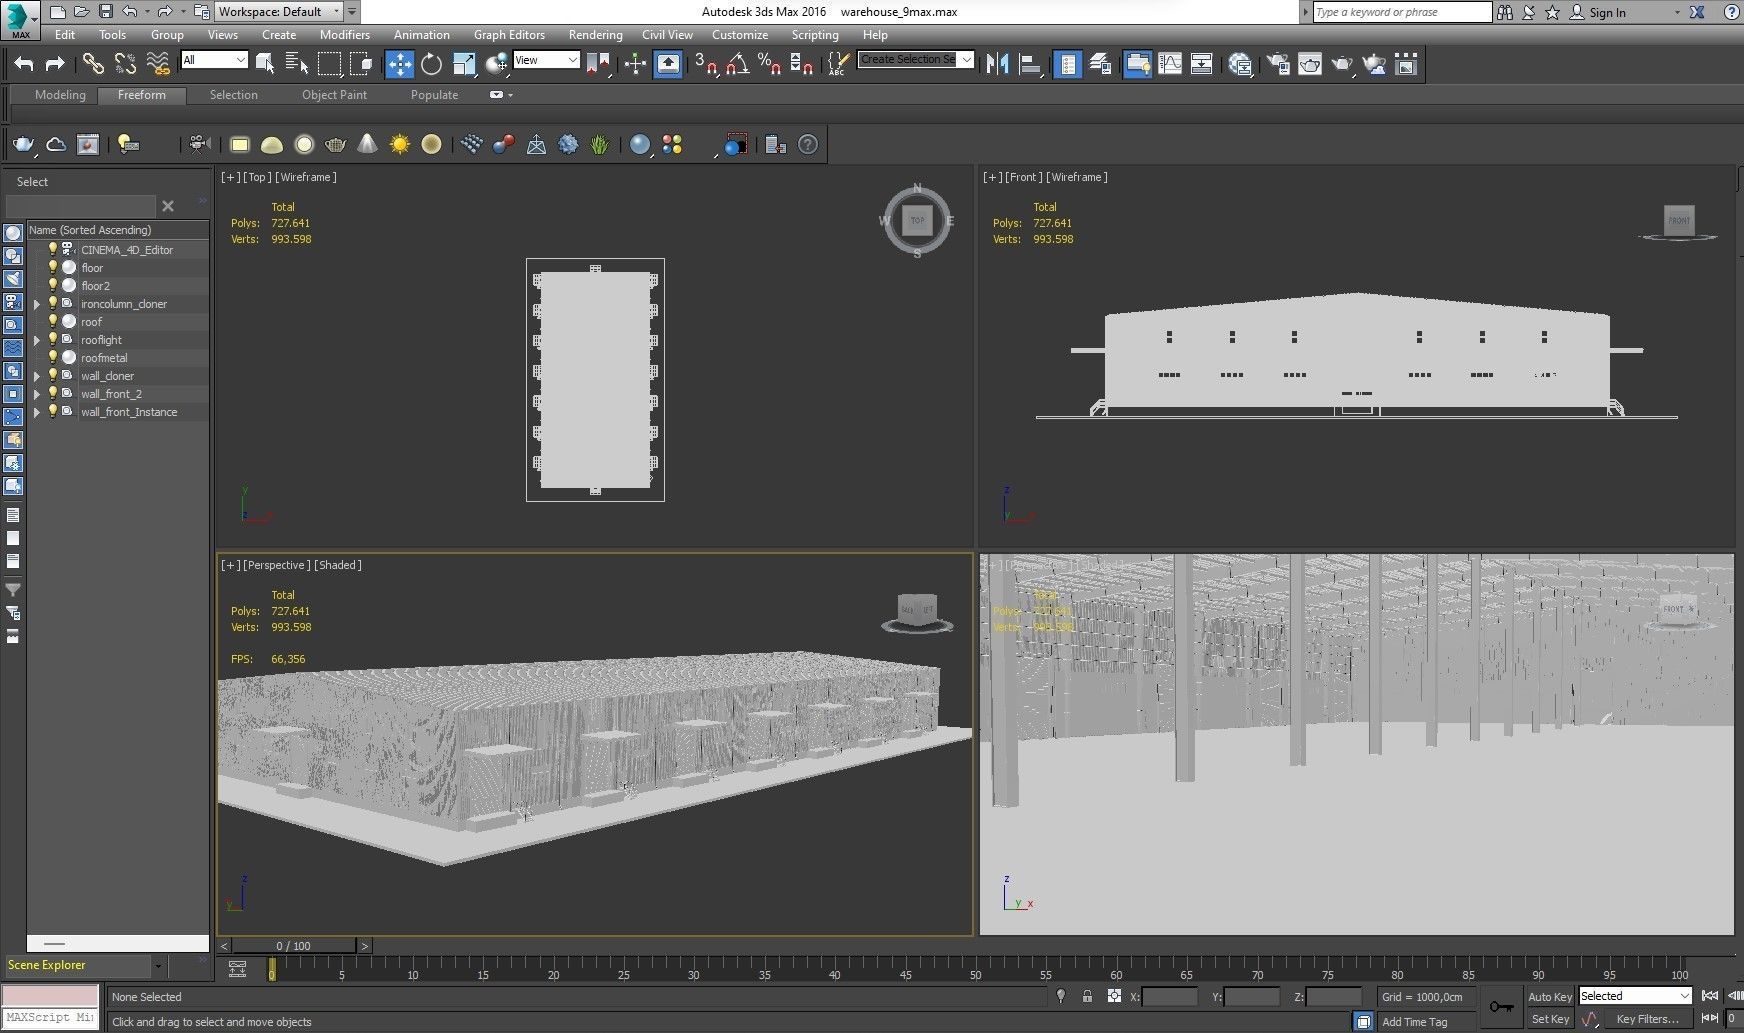The height and width of the screenshot is (1033, 1744).
Task: Click the camera icon in the lower toolbar
Action: pyautogui.click(x=199, y=145)
